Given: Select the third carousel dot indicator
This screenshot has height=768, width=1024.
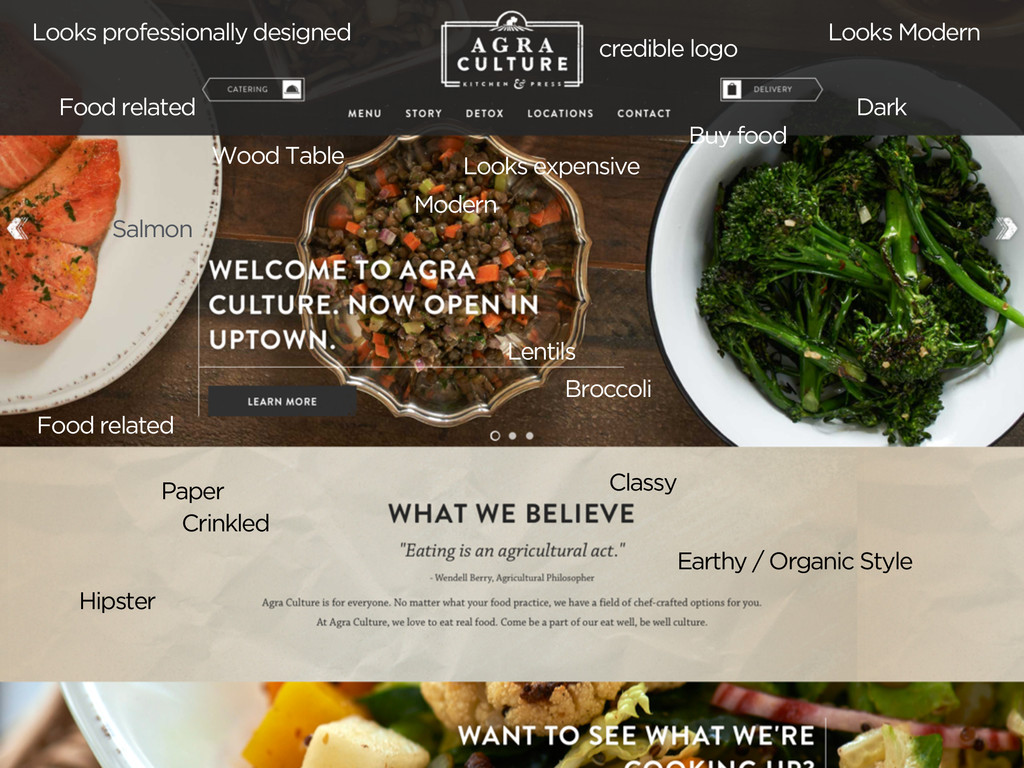Looking at the screenshot, I should click(x=530, y=436).
